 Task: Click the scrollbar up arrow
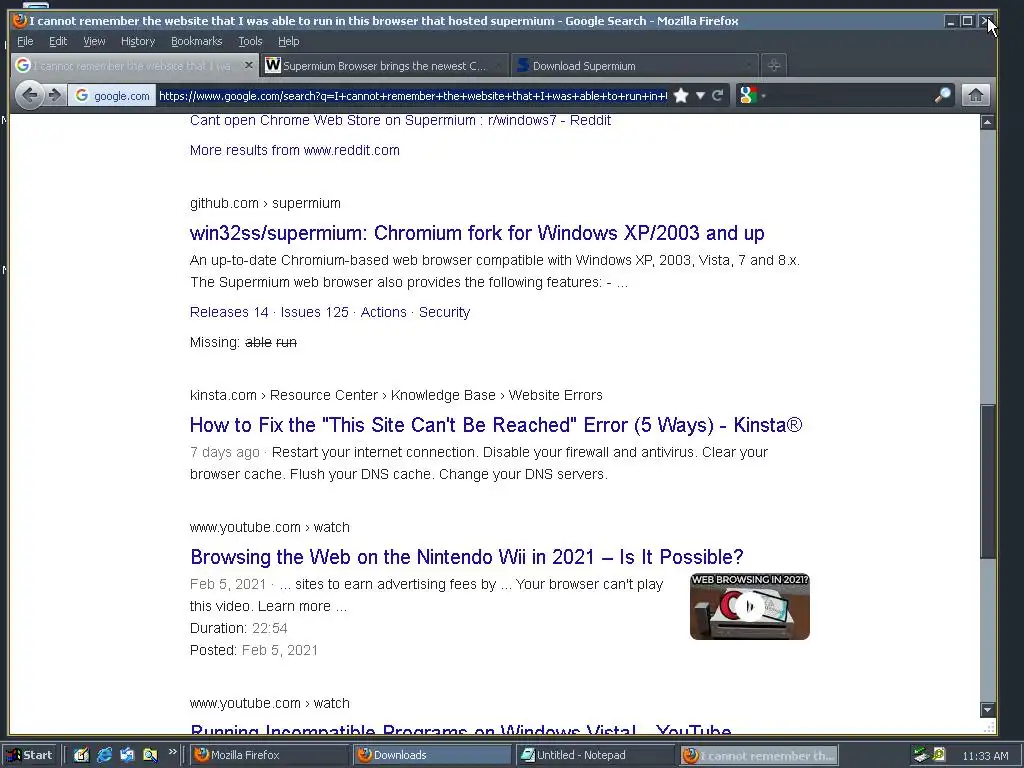pos(987,122)
